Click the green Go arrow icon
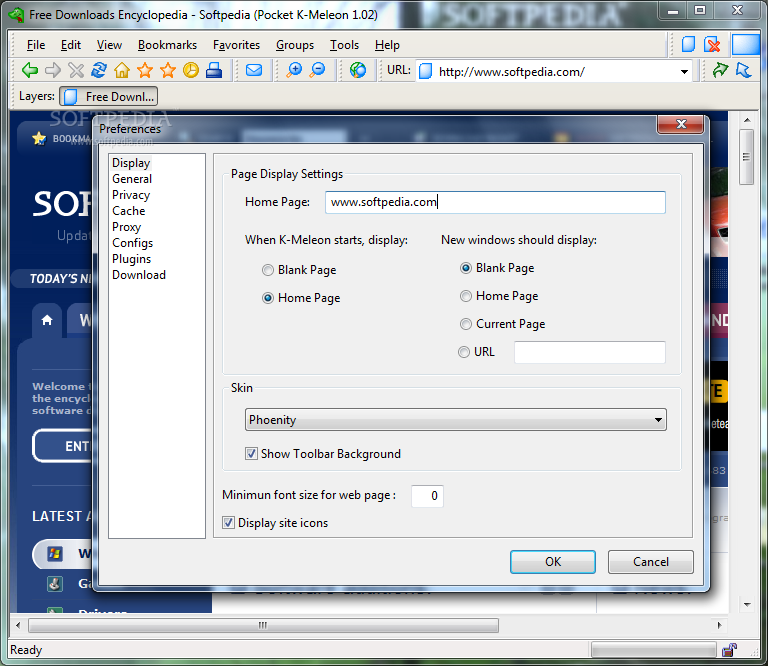 click(x=720, y=70)
